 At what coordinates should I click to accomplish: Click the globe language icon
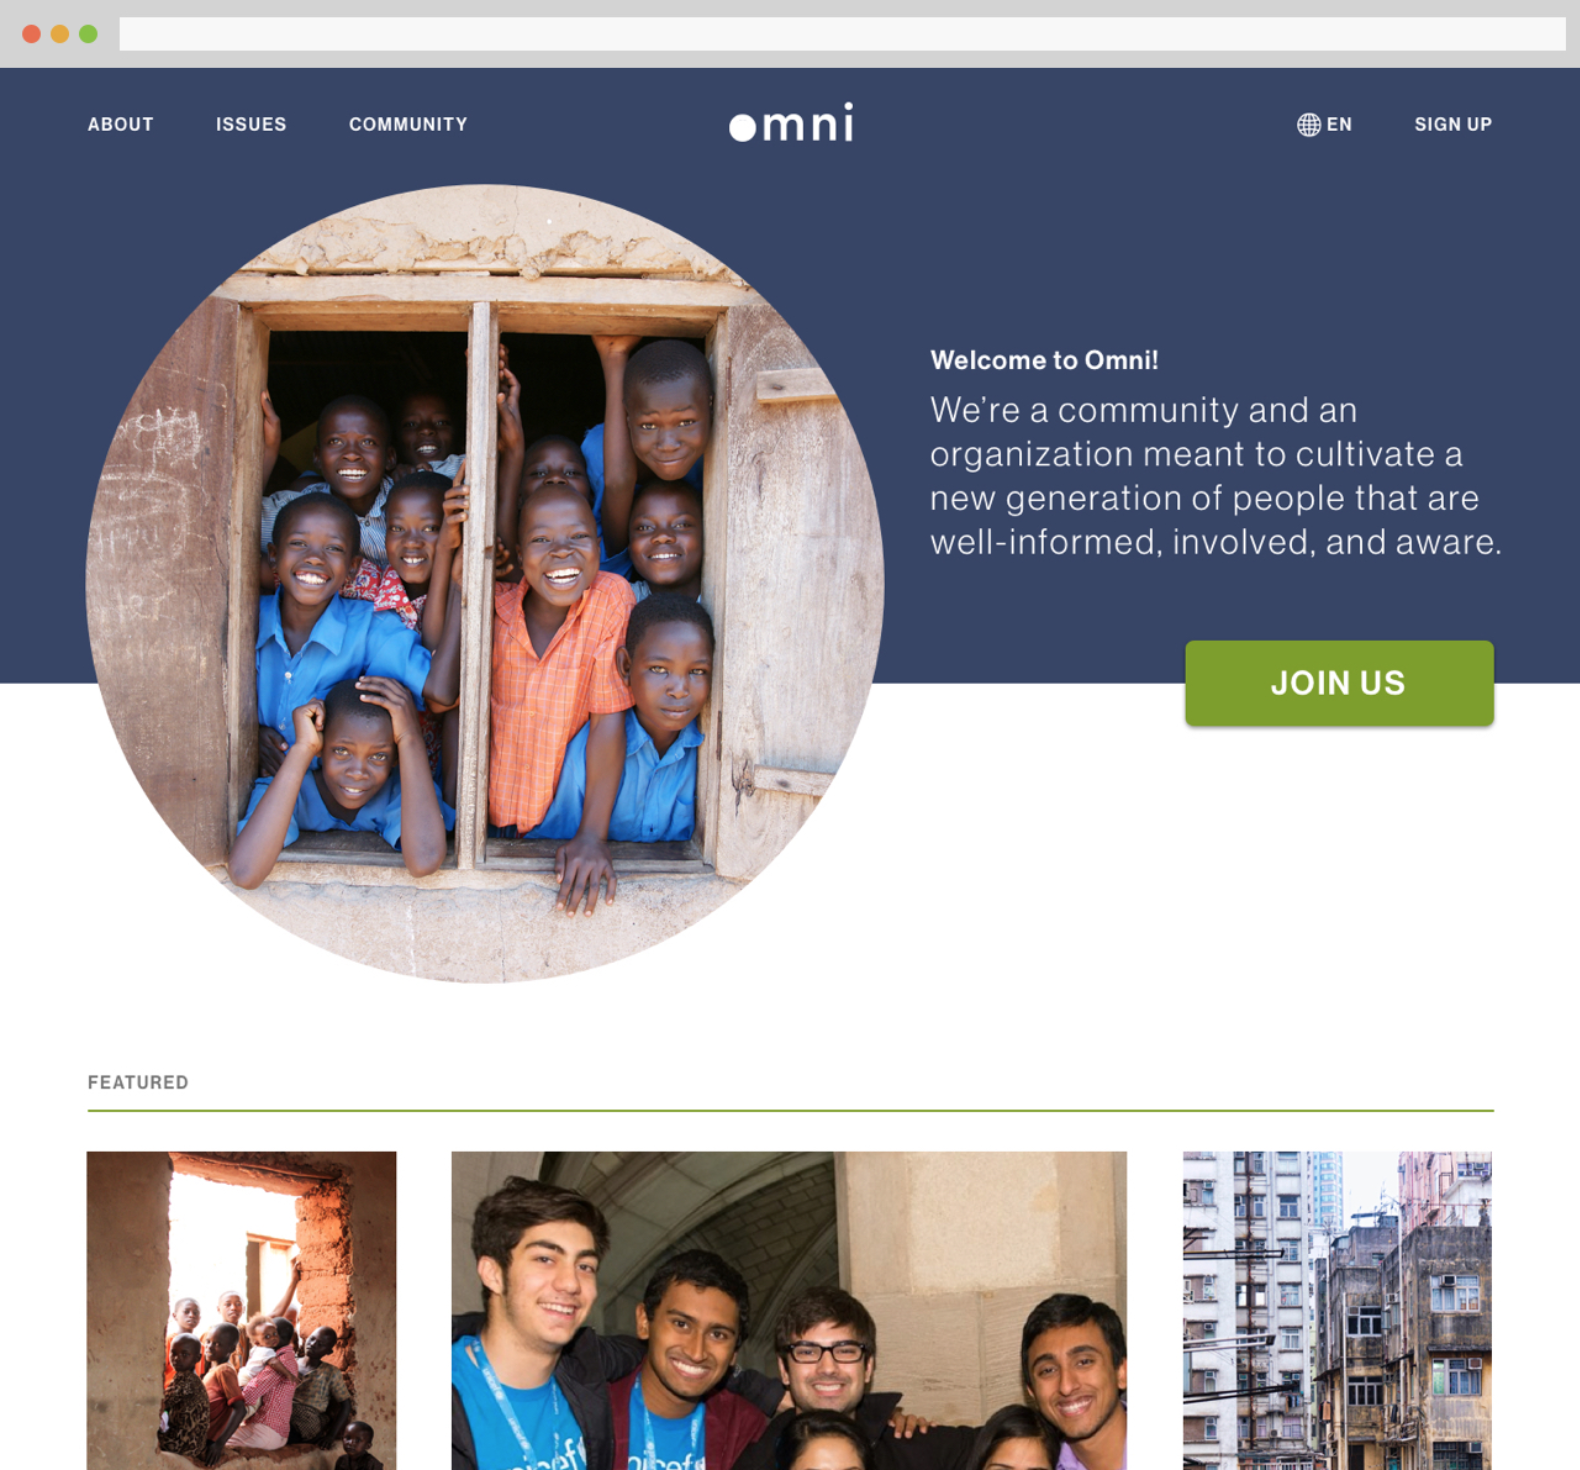1308,124
